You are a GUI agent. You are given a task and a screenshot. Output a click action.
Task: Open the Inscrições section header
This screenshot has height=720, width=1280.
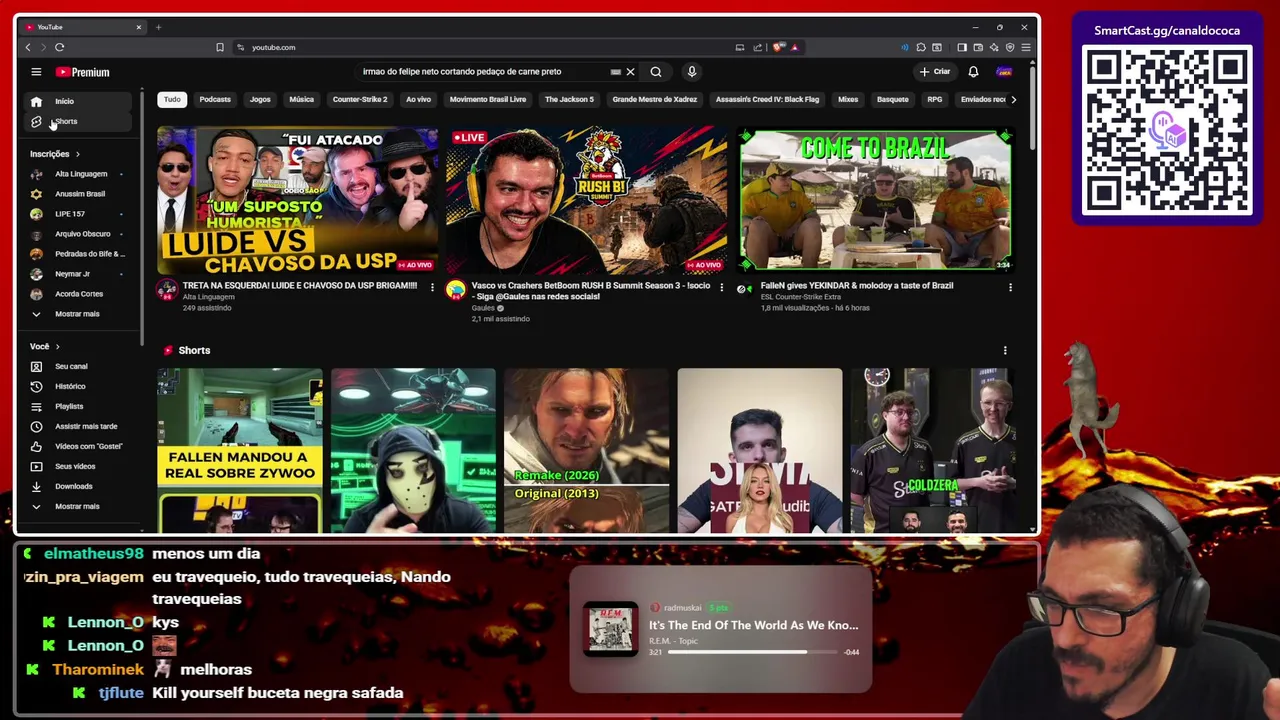pos(55,154)
